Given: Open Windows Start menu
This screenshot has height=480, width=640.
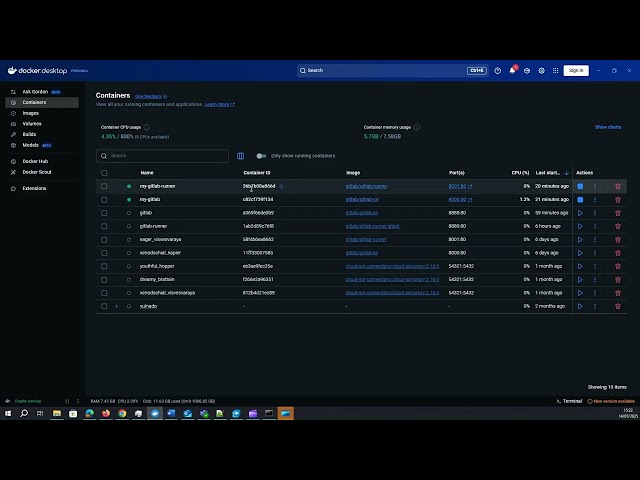Looking at the screenshot, I should [8, 413].
